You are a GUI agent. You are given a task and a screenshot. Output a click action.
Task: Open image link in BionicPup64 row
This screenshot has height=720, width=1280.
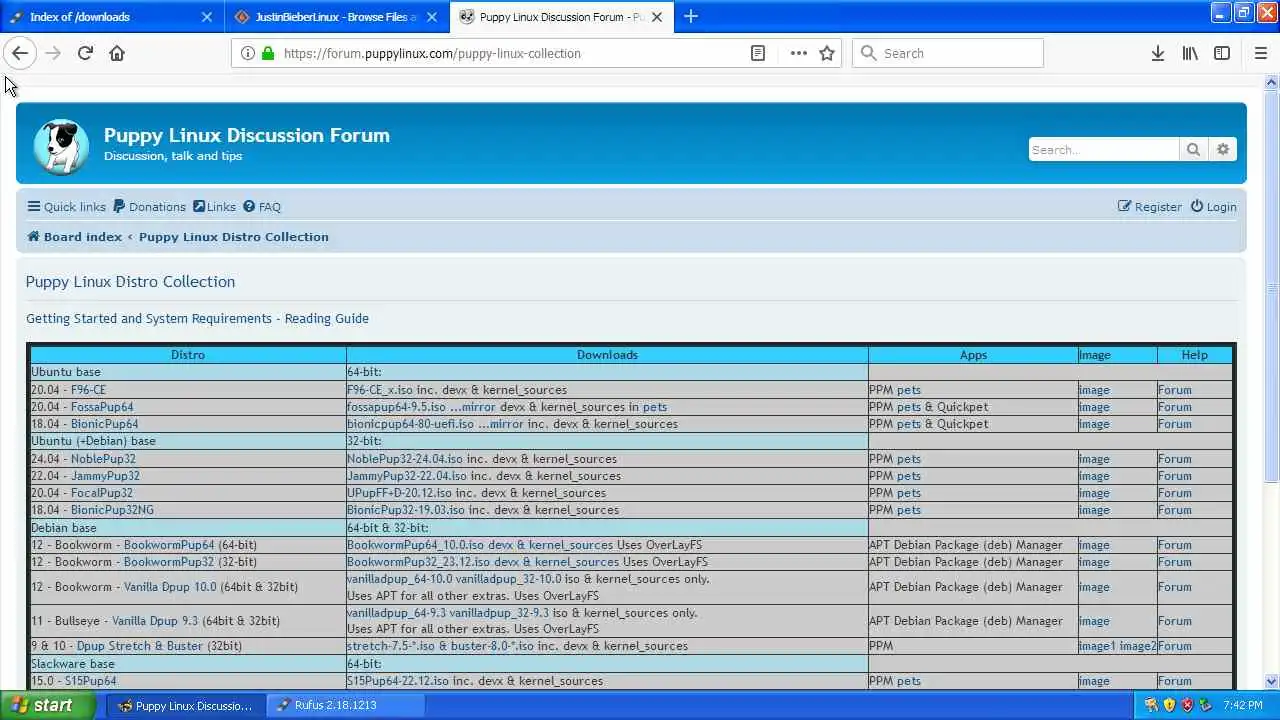[1094, 424]
